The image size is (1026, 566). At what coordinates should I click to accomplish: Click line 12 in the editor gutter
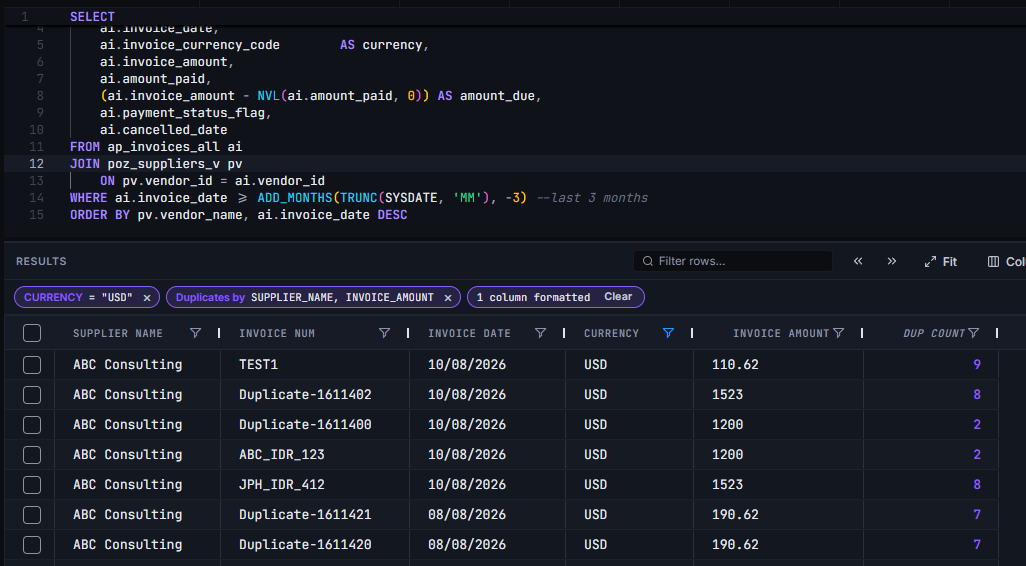coord(37,164)
